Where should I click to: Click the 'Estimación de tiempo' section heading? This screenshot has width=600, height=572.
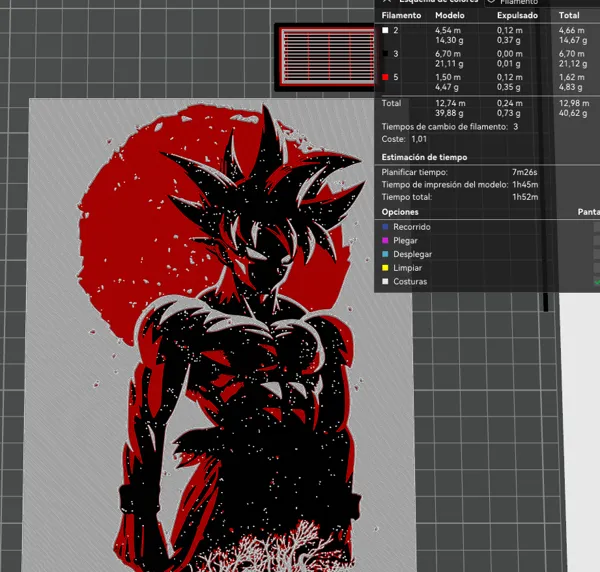(424, 157)
